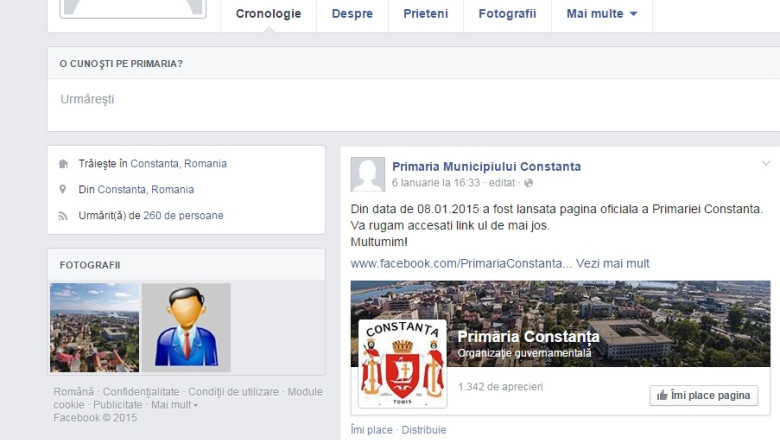780x440 pixels.
Task: Open the post options chevron menu
Action: (766, 163)
